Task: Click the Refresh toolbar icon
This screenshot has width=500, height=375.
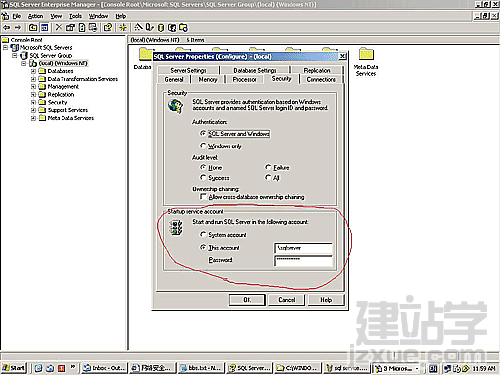Action: [x=82, y=27]
